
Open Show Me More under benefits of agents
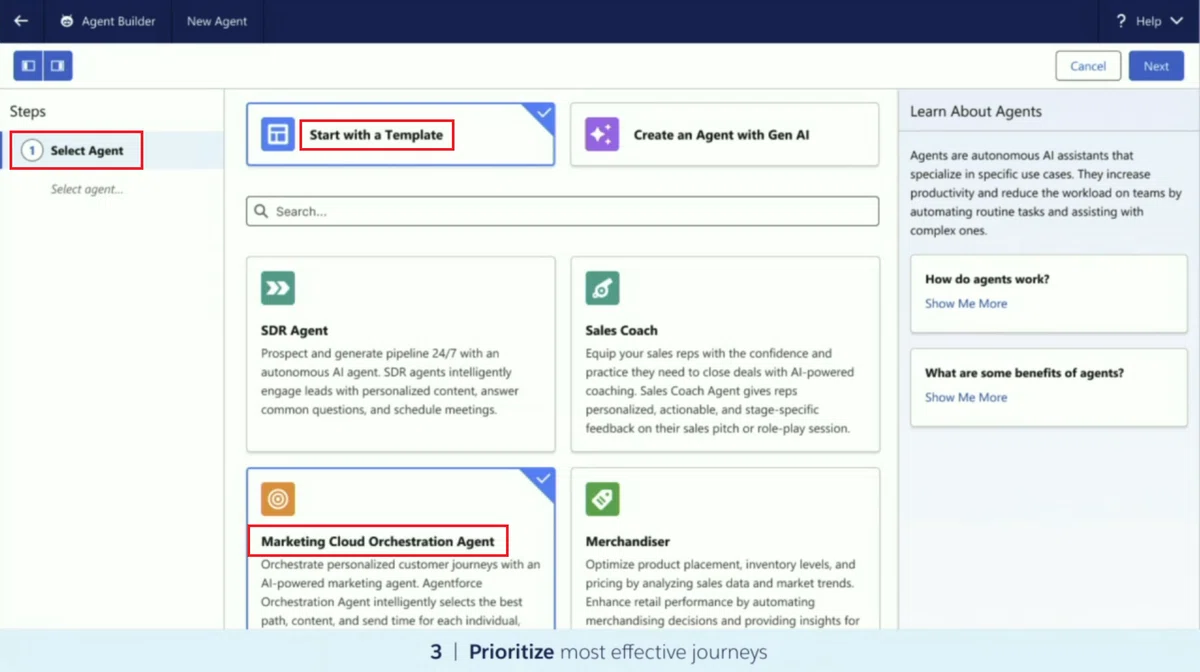[966, 397]
